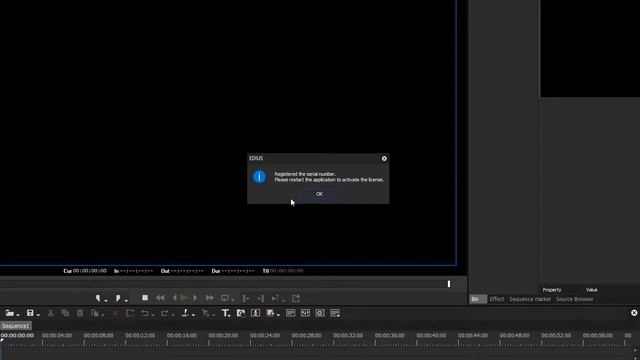
Task: Open the Export icon in the player
Action: point(296,298)
